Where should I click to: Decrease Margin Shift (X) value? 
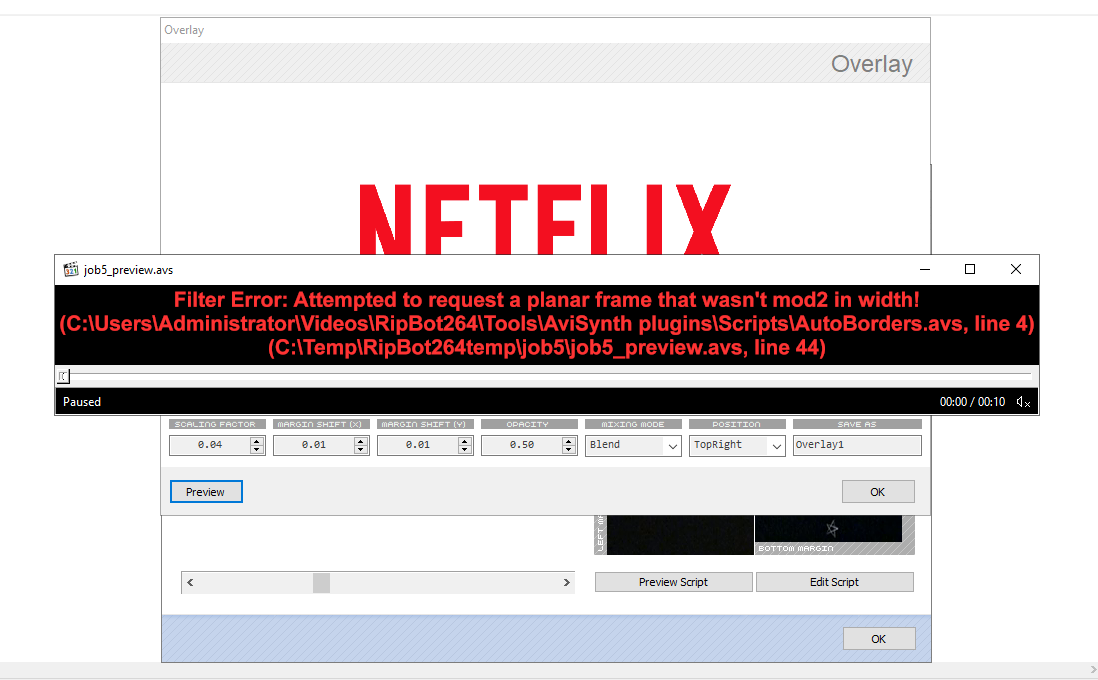pos(361,449)
